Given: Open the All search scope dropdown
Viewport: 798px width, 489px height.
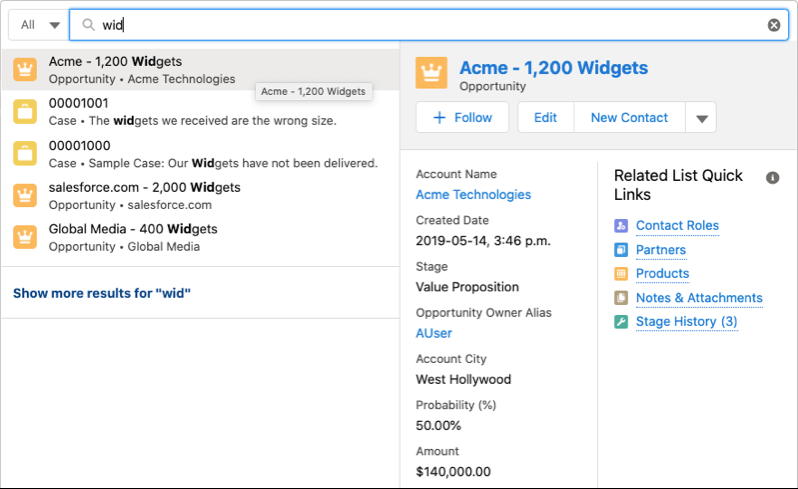Looking at the screenshot, I should 39,25.
